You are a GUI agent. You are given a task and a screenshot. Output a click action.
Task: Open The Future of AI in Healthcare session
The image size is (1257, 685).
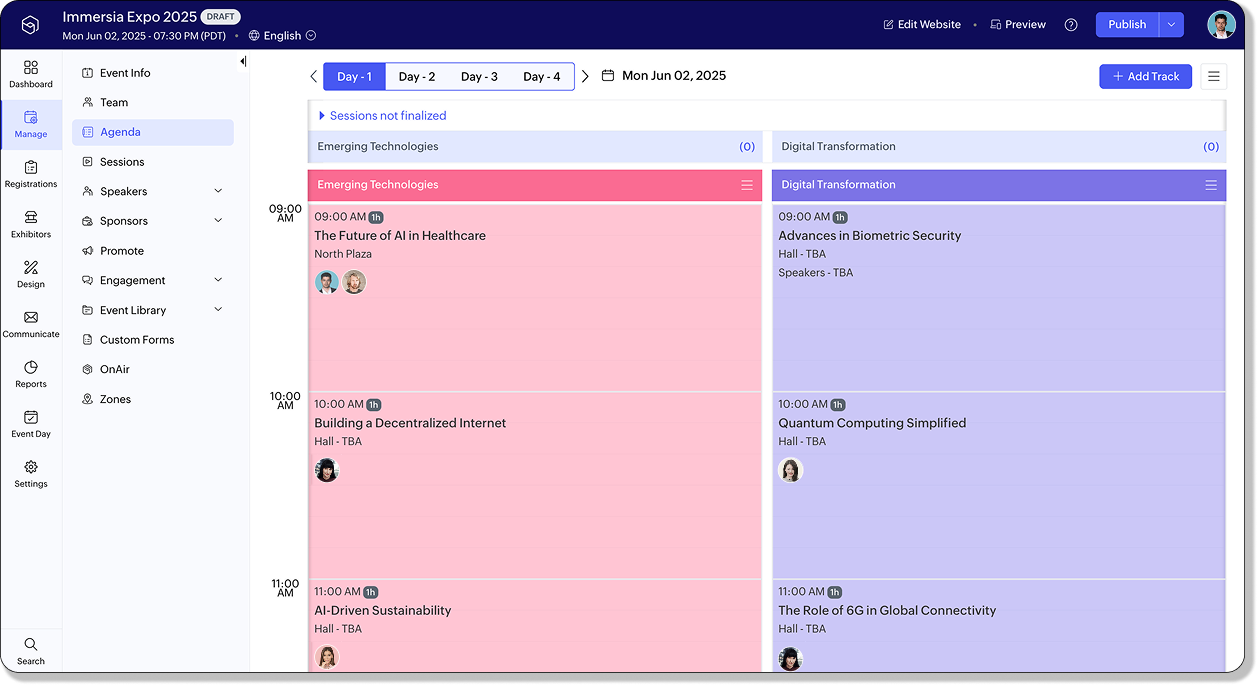400,236
